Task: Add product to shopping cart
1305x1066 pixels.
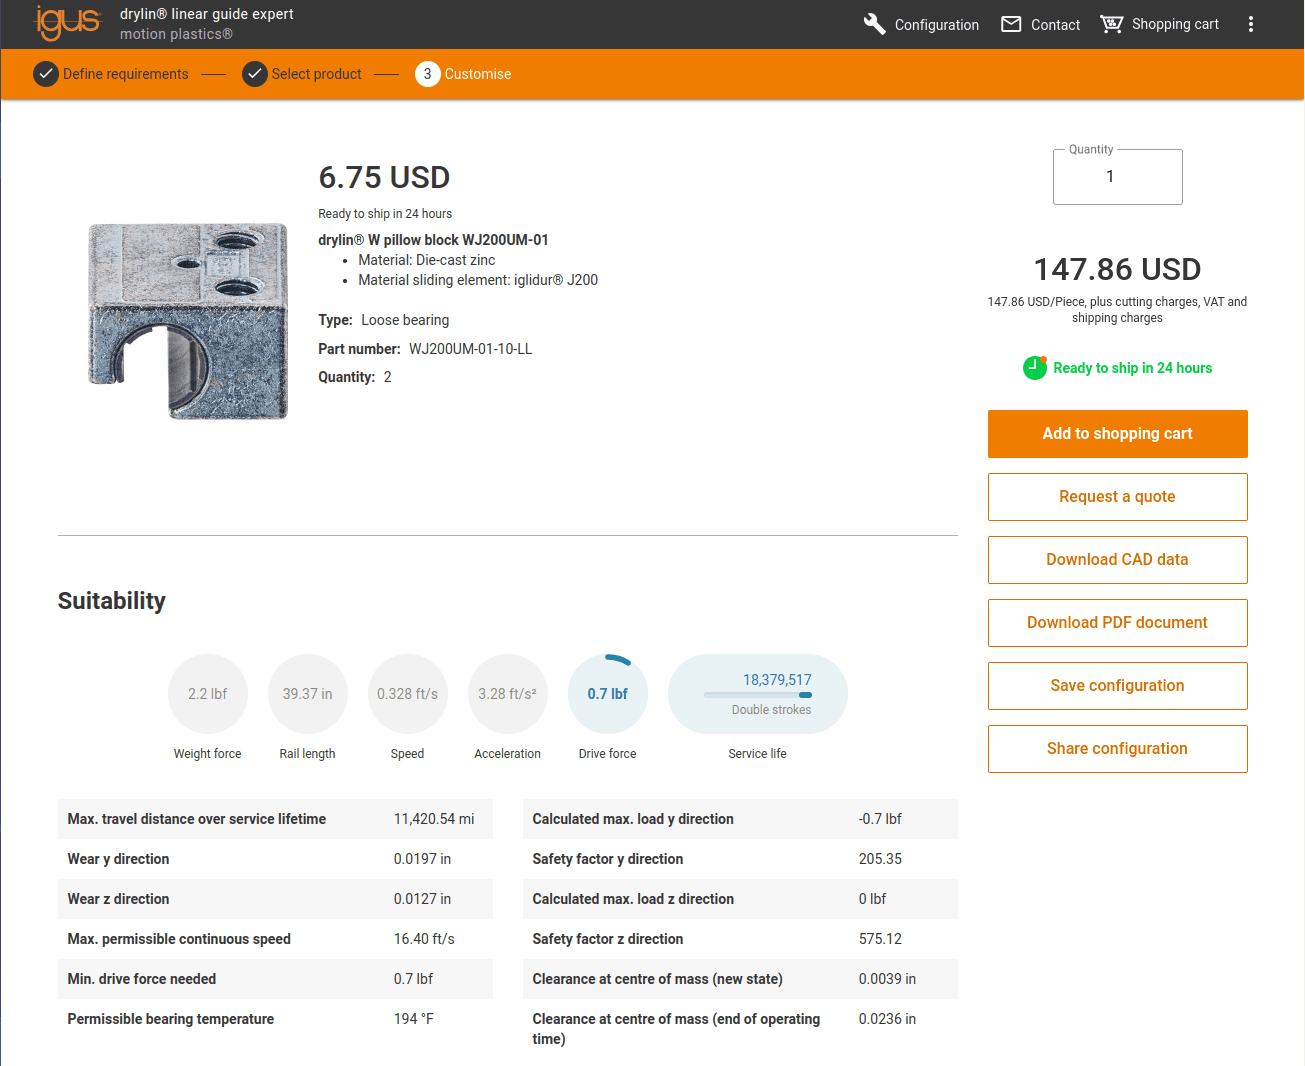Action: click(x=1118, y=434)
